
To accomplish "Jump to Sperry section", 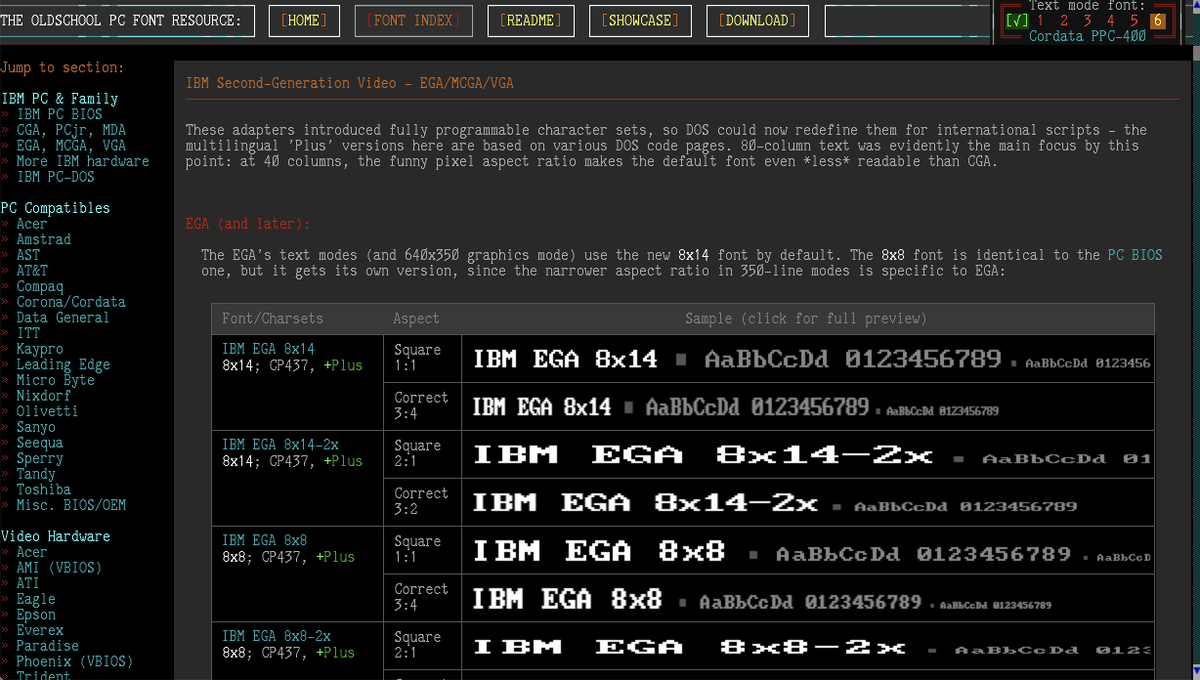I will (40, 458).
